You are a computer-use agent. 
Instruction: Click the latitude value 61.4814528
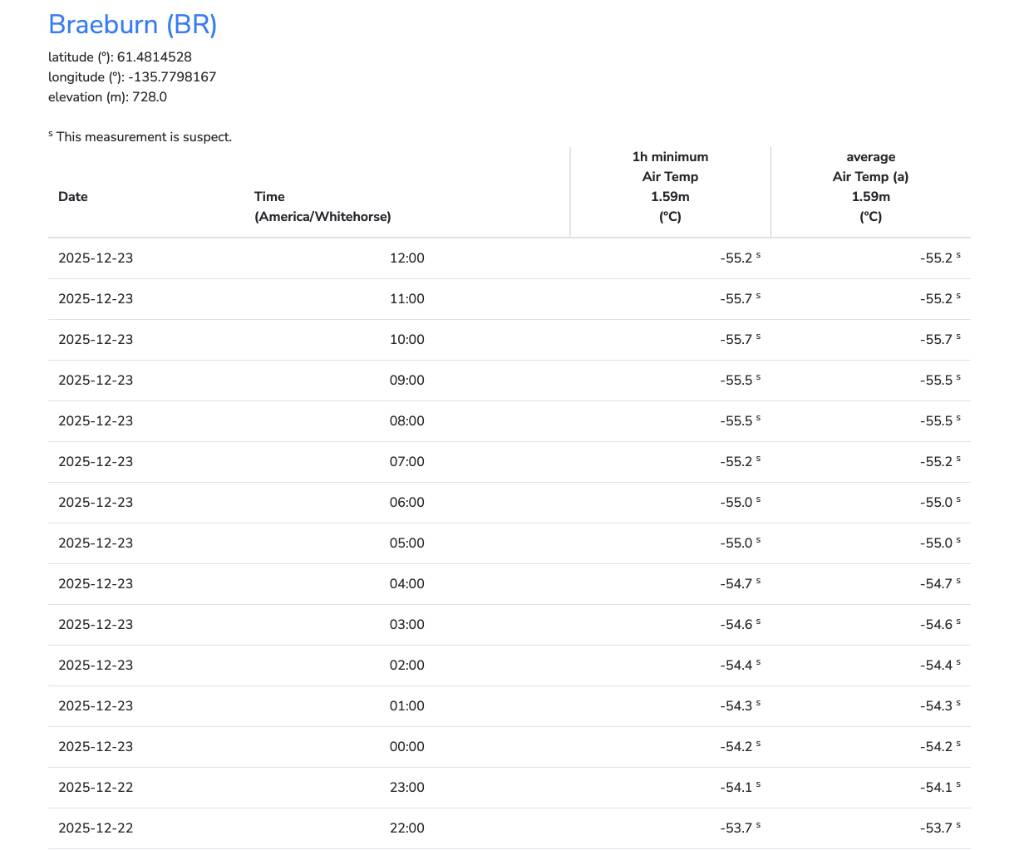[154, 57]
